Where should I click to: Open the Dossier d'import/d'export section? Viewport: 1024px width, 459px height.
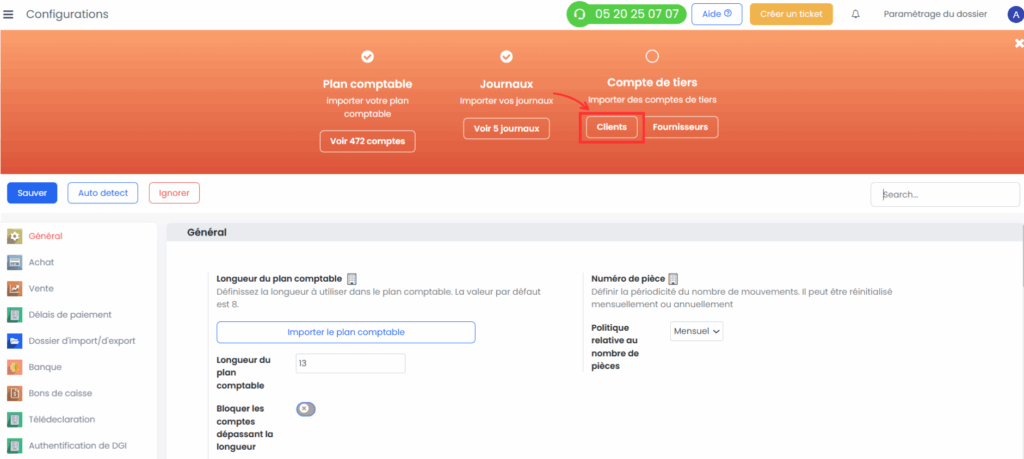[82, 341]
